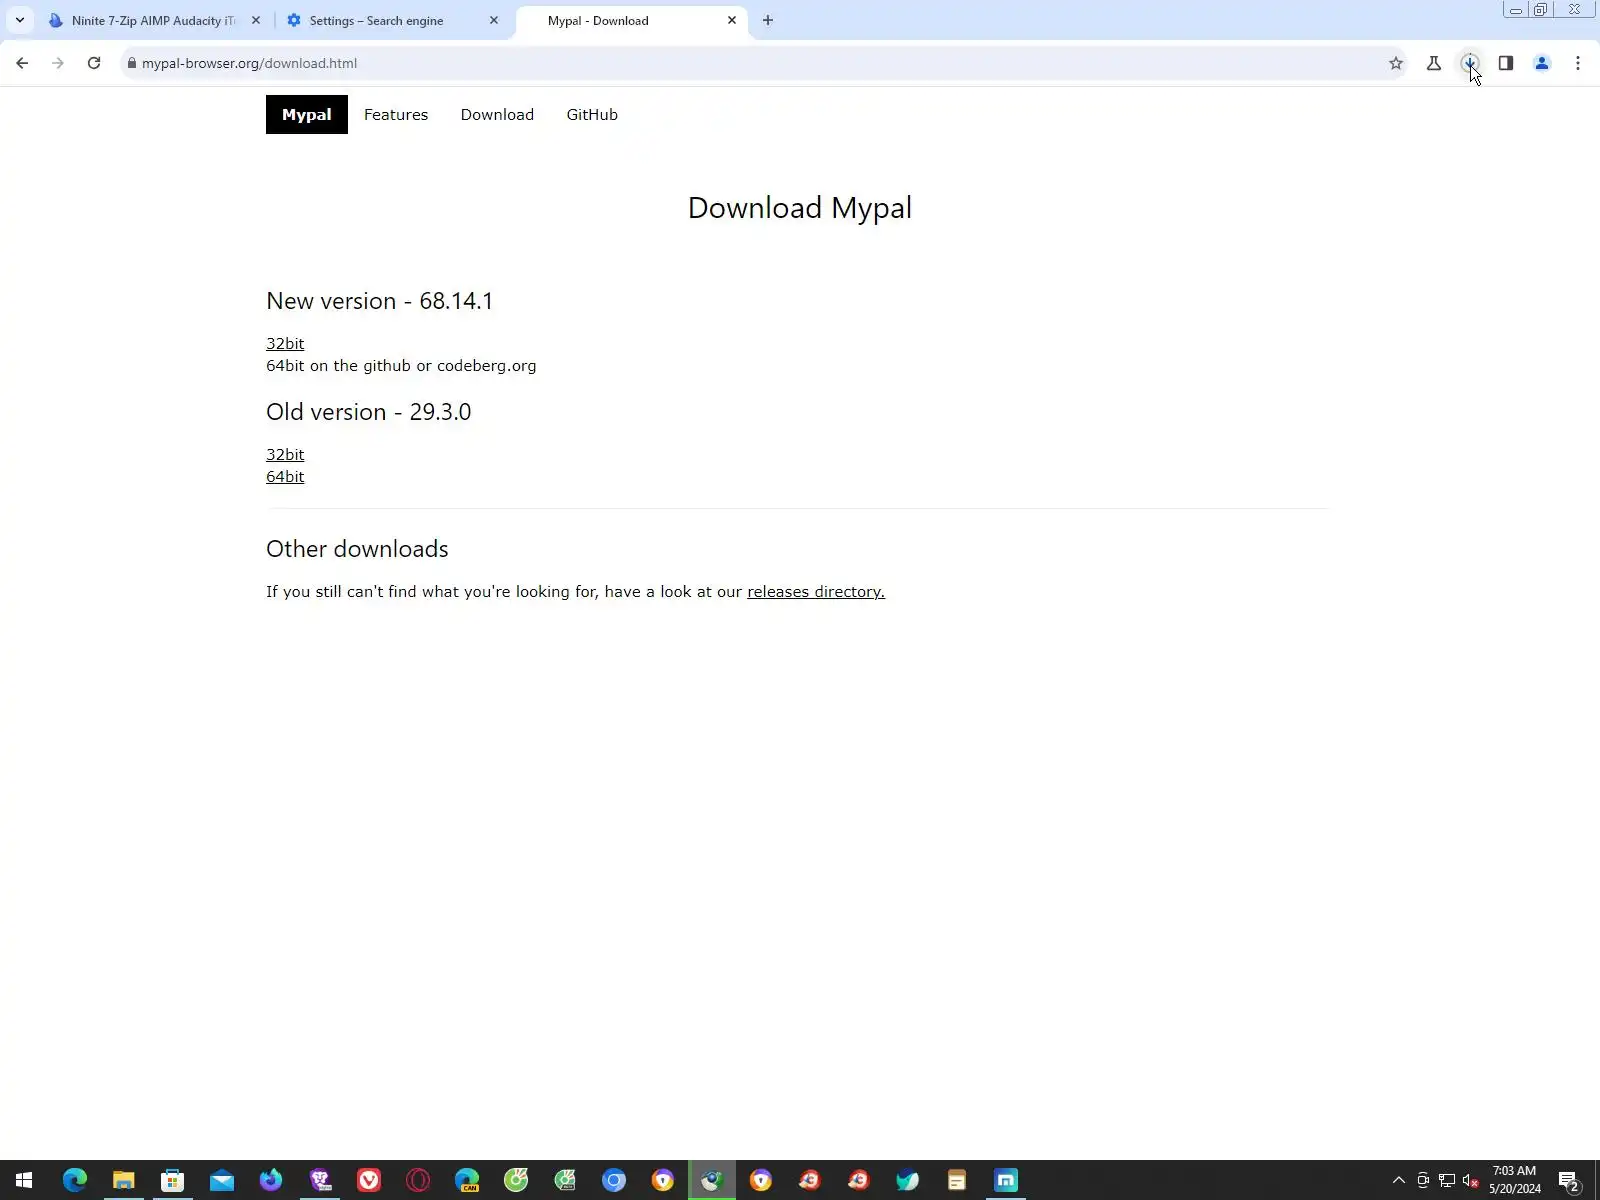Open the releases directory link

click(x=816, y=591)
